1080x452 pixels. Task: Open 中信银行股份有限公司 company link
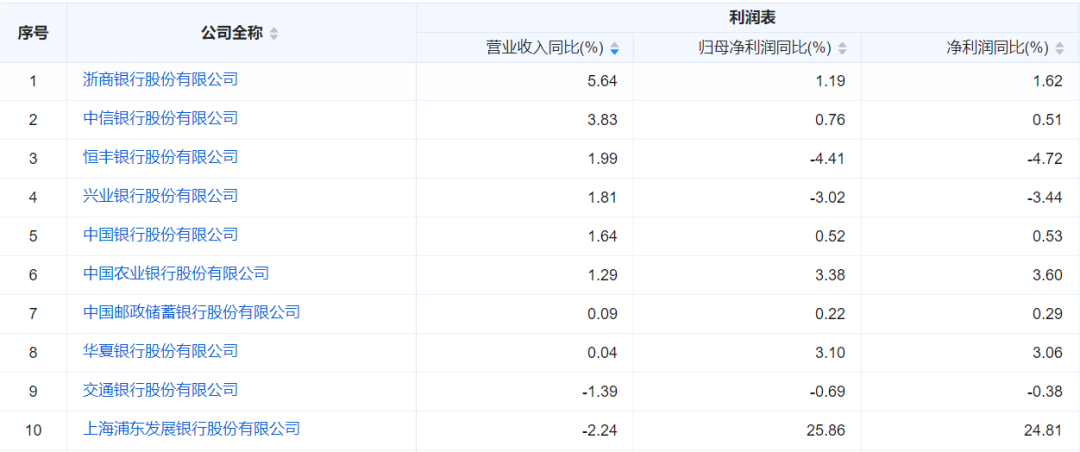(x=160, y=118)
